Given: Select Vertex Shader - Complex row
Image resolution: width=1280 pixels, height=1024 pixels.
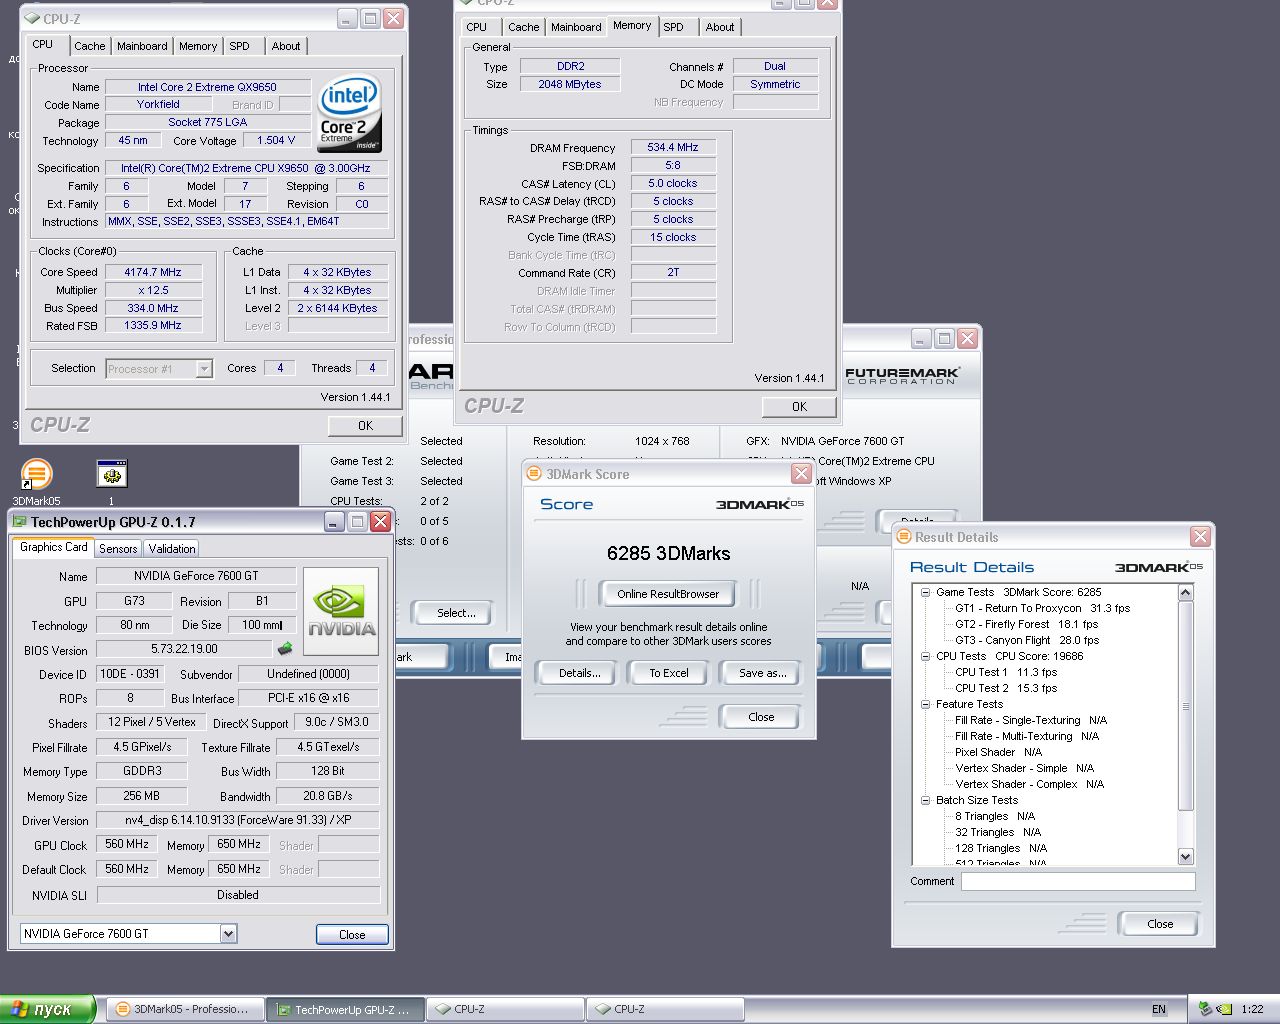Looking at the screenshot, I should click(1030, 784).
